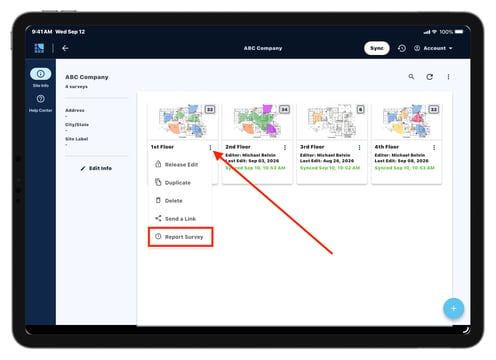496x360 pixels.
Task: Click the refresh surveys icon
Action: [x=430, y=77]
